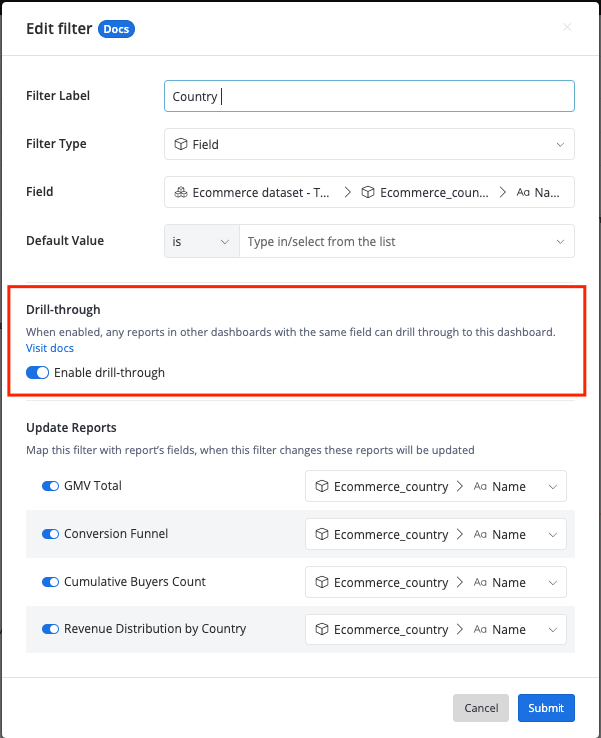Open the Filter Type dropdown
This screenshot has height=738, width=601.
coord(369,144)
